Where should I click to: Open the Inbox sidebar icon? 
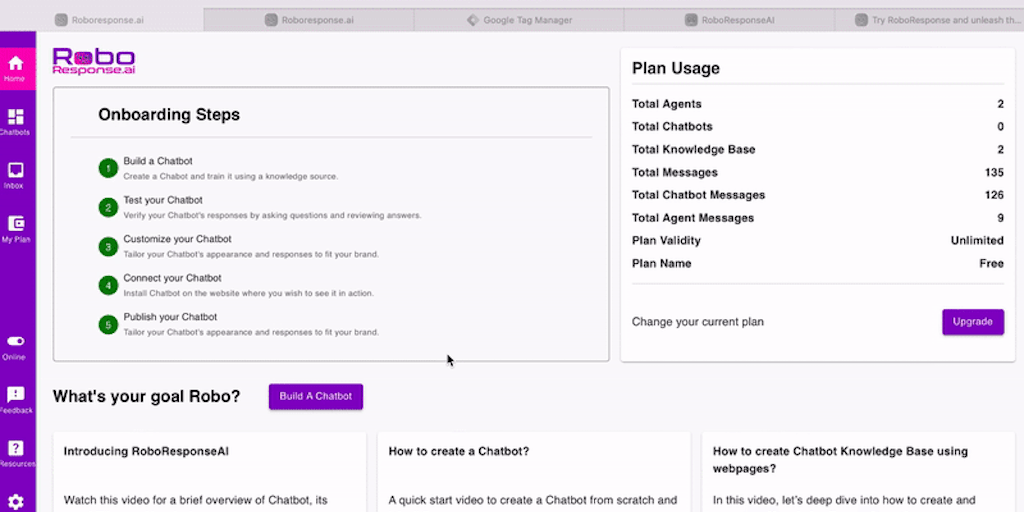[x=16, y=173]
